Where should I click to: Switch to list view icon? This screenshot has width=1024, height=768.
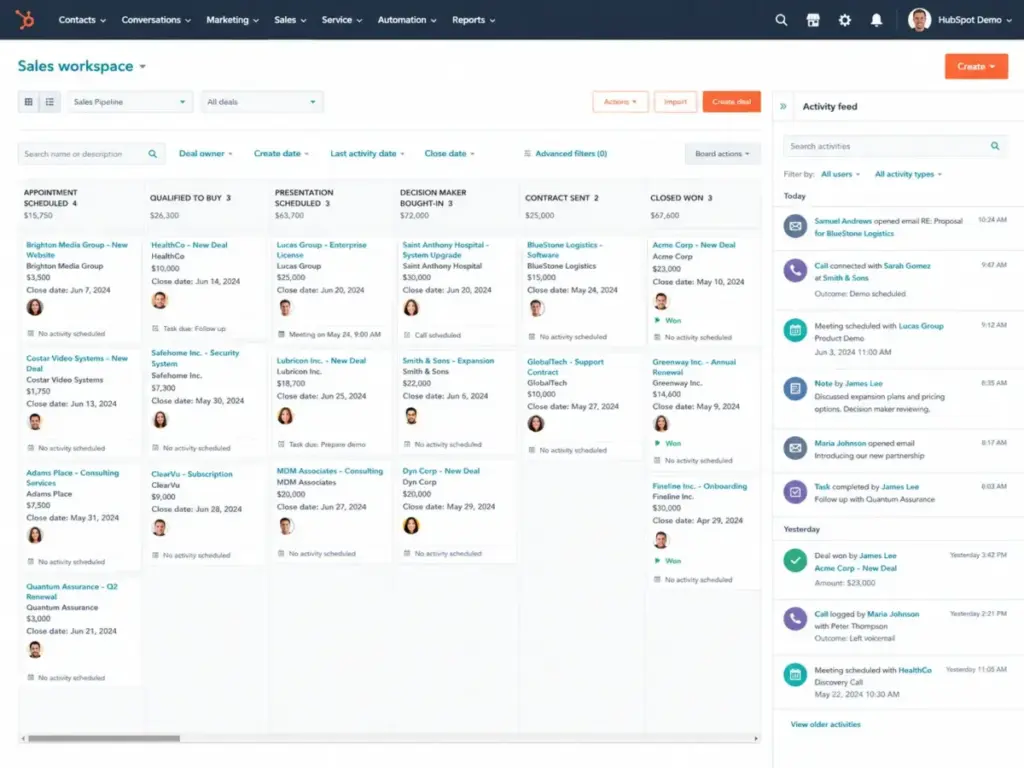(x=50, y=102)
